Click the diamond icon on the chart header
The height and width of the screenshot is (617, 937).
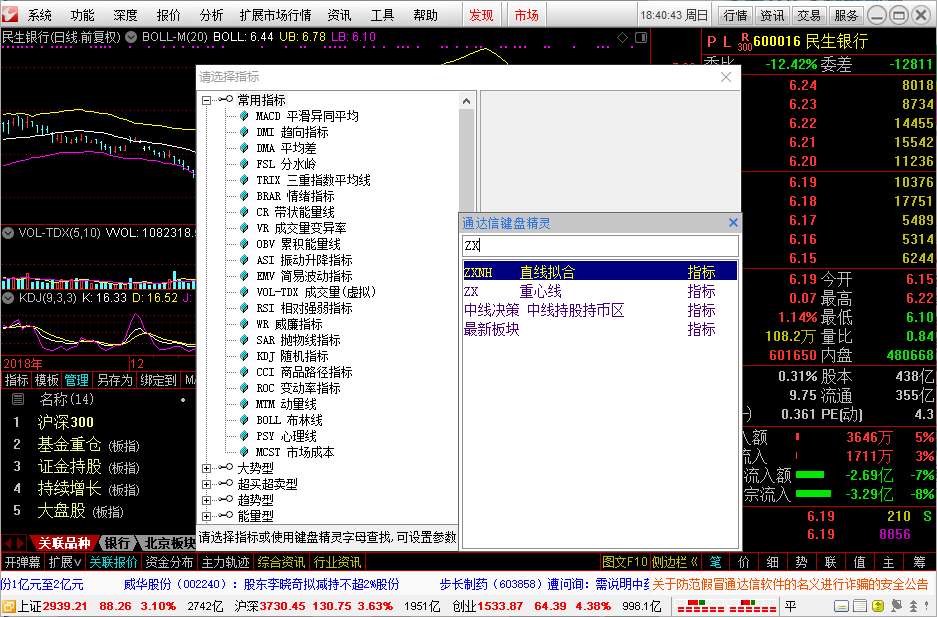623,38
